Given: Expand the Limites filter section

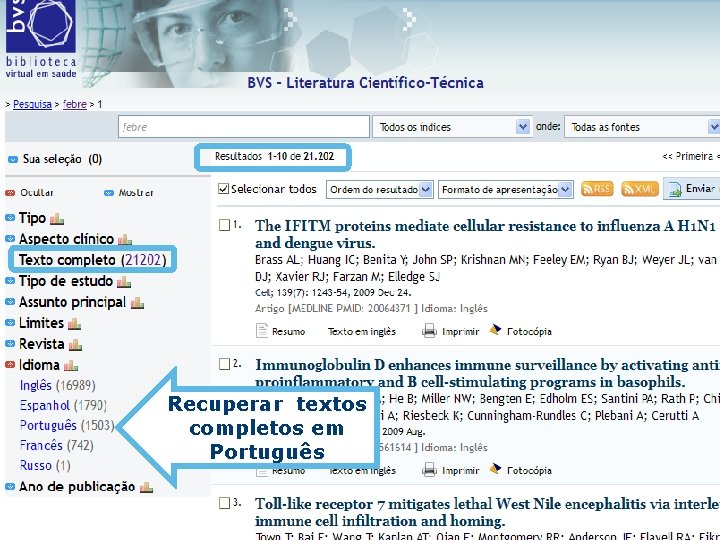Looking at the screenshot, I should tap(10, 323).
